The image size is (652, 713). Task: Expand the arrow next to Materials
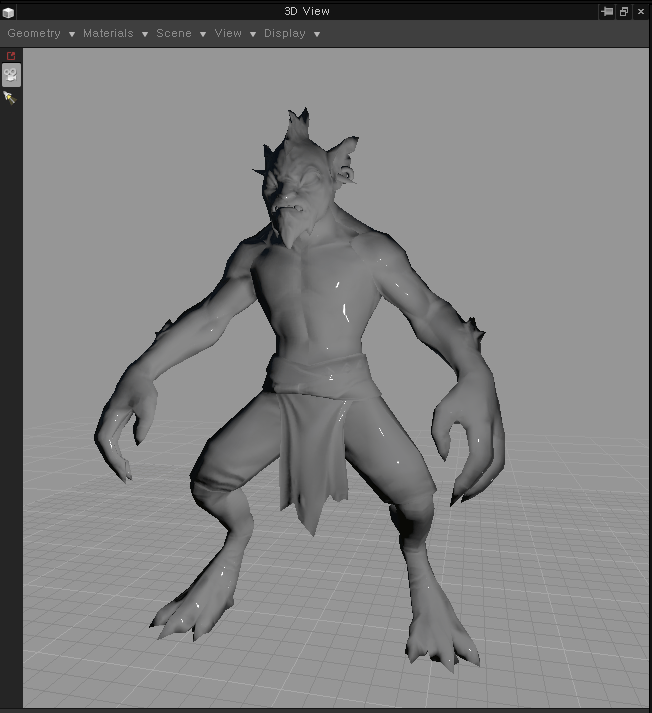click(x=145, y=34)
